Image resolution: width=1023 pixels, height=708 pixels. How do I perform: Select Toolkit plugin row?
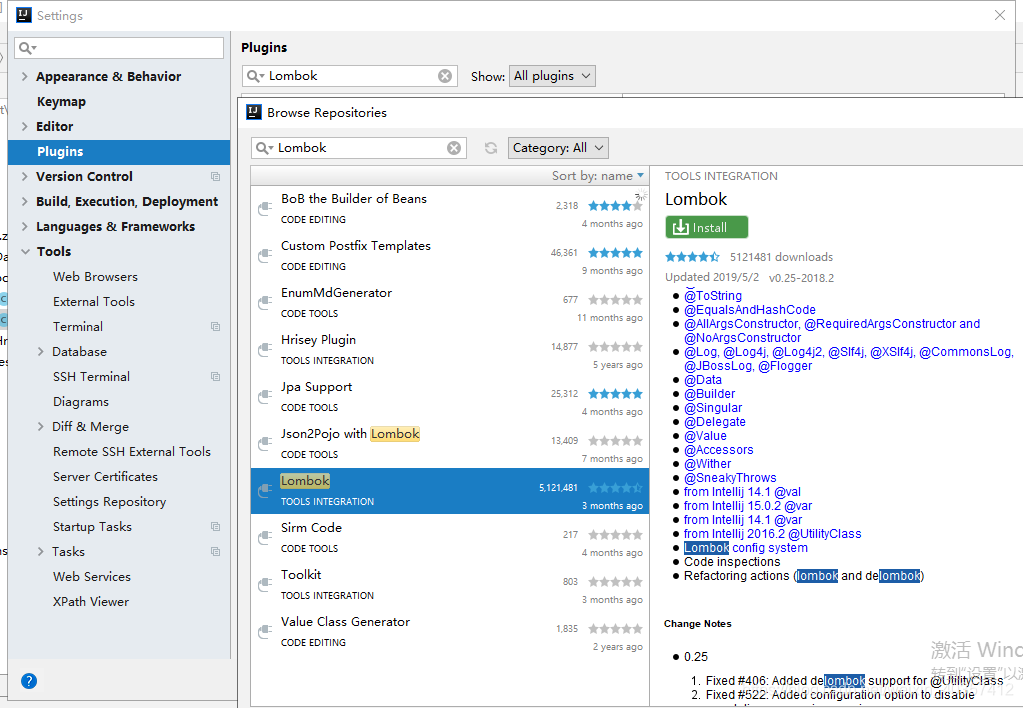click(x=450, y=585)
